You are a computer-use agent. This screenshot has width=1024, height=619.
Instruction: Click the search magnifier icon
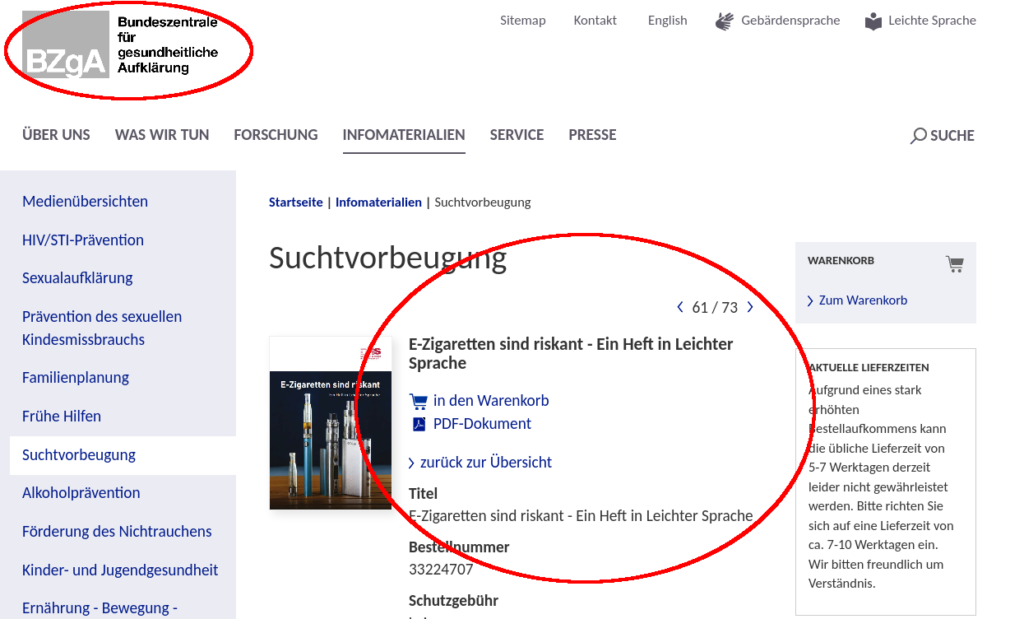[918, 136]
